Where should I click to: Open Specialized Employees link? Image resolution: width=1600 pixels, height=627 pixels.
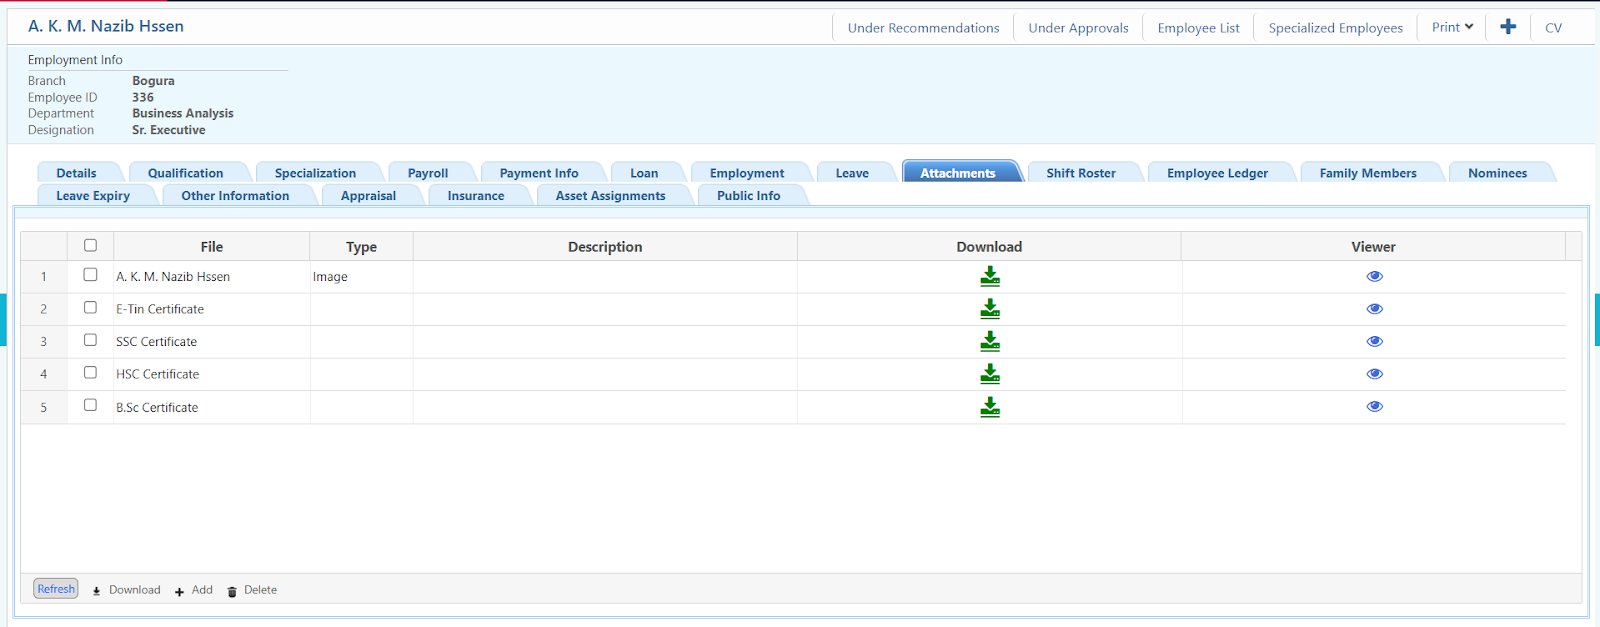(1335, 28)
